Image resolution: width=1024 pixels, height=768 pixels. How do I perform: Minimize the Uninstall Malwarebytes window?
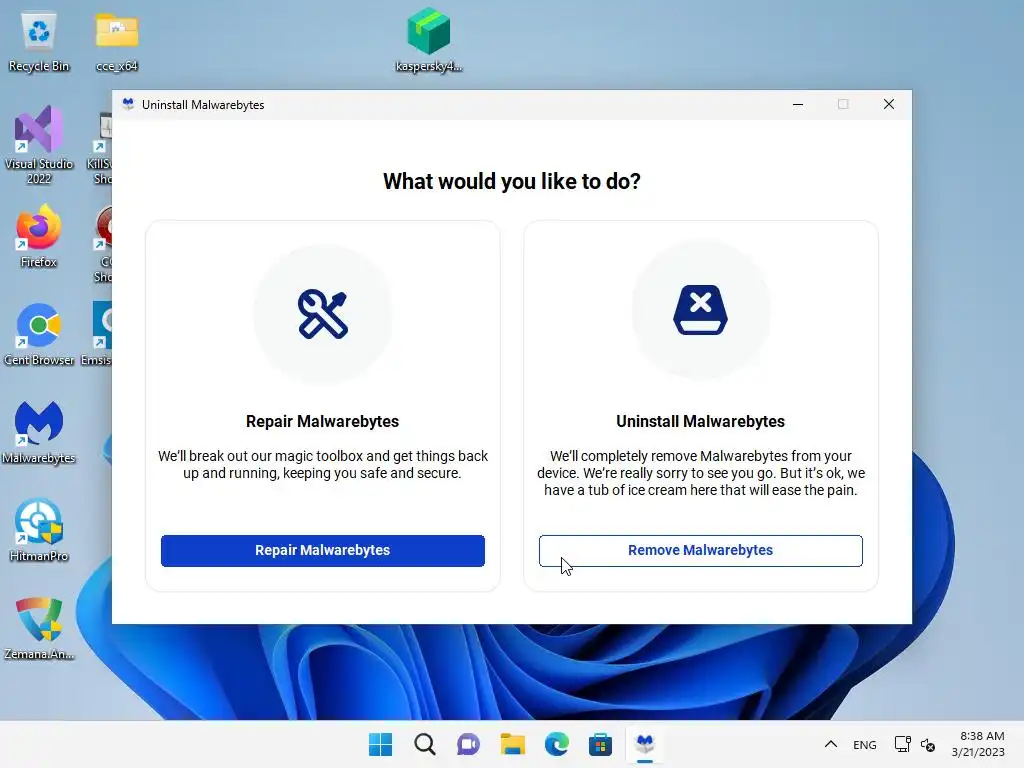[798, 104]
